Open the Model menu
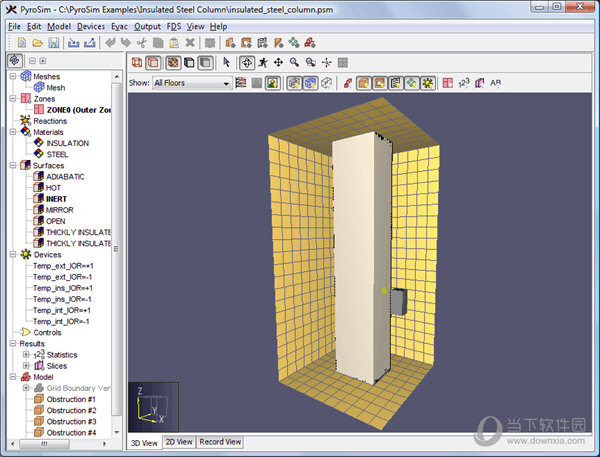Screen dimensions: 600x457 click(59, 26)
